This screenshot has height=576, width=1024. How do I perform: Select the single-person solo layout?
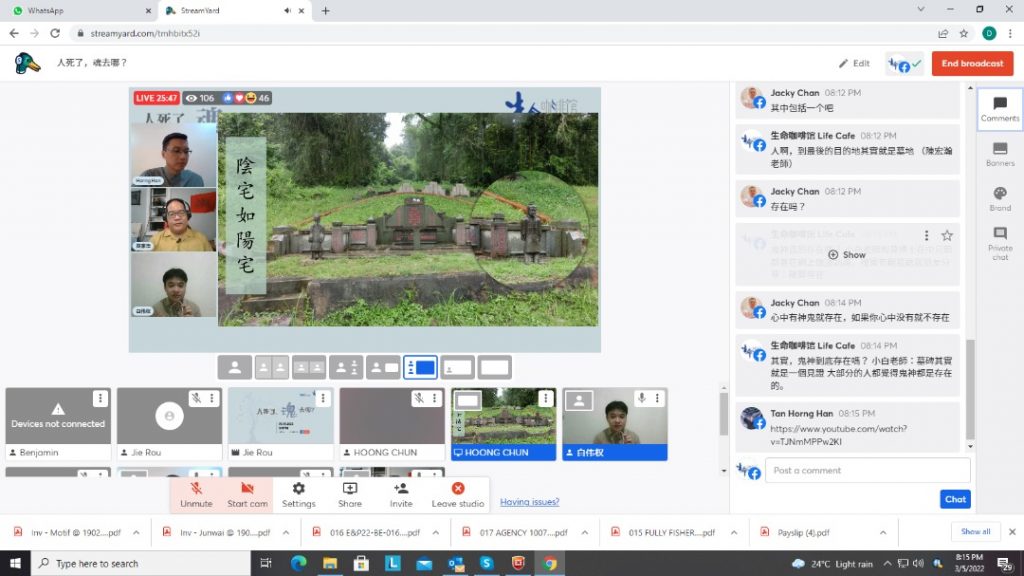[x=235, y=367]
